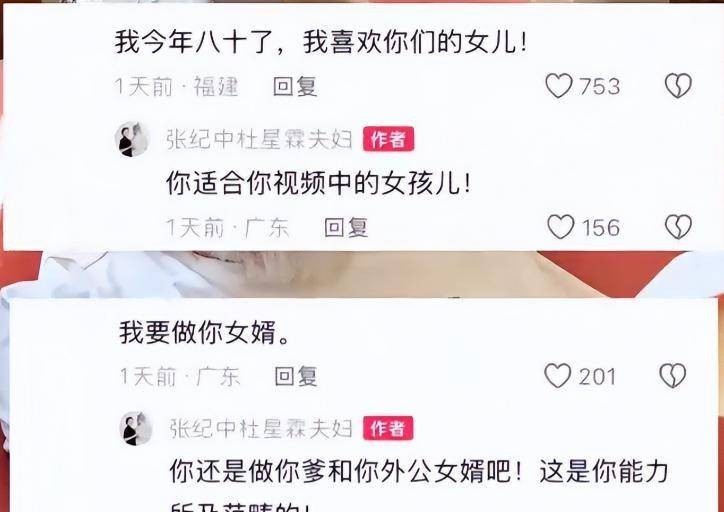Open username 张纪中杜星霖夫妇 in the upper reply
Screen dimensions: 724x512
(x=259, y=139)
